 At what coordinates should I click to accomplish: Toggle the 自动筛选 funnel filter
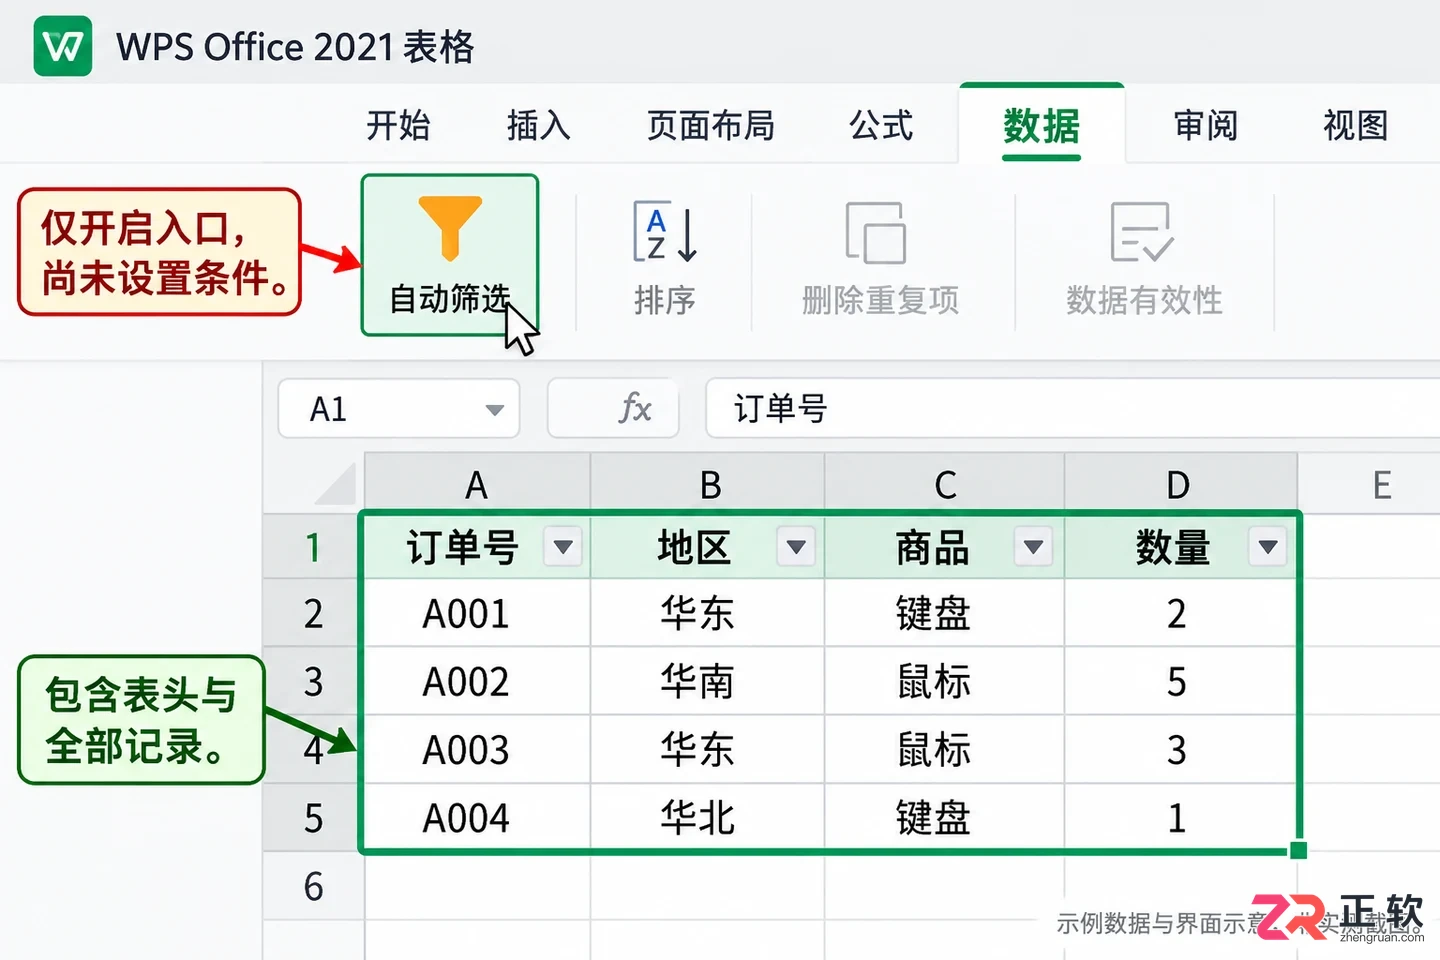point(450,255)
